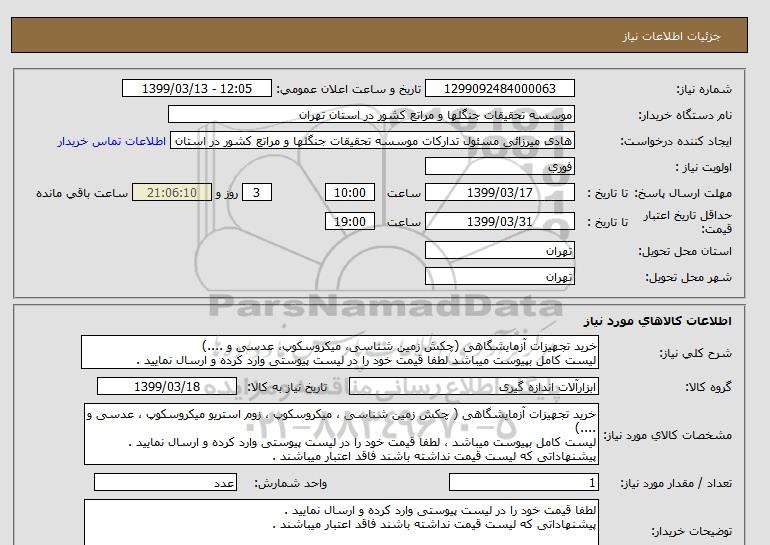Click the goods need date 1399/03/18
770x545 pixels.
pos(167,387)
